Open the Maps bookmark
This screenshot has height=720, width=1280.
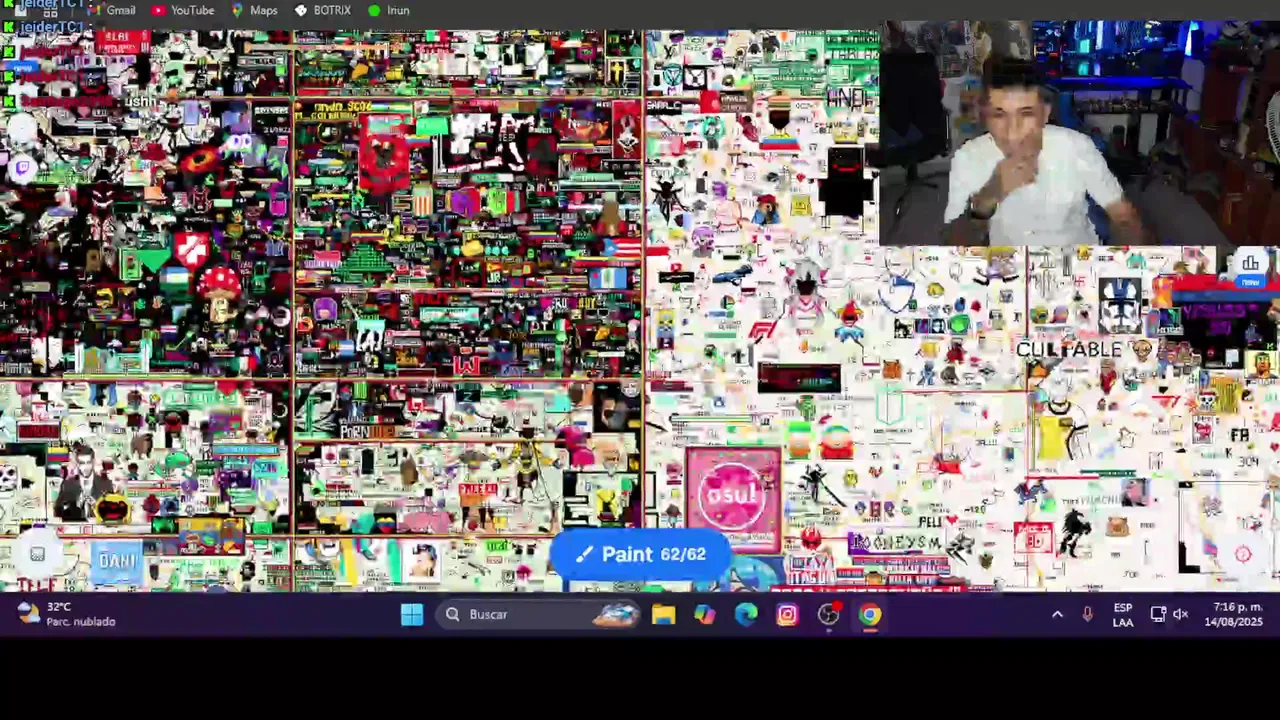tap(254, 10)
